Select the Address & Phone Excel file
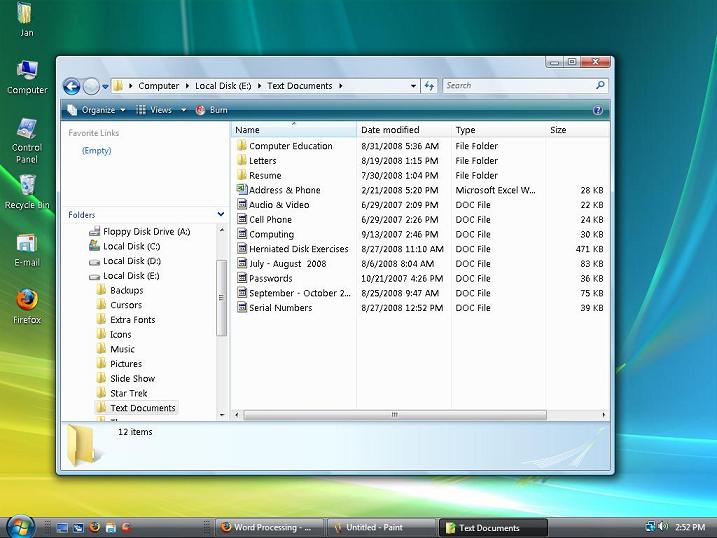This screenshot has width=717, height=538. click(x=284, y=190)
